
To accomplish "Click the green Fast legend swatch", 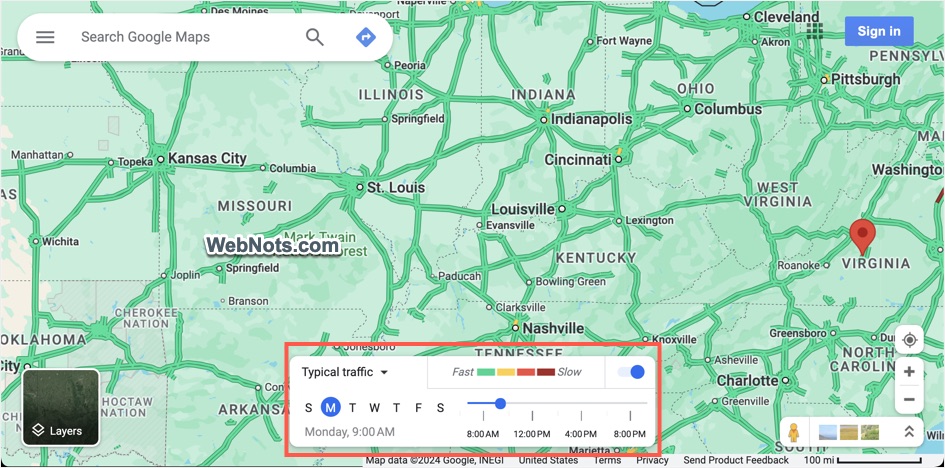I will tap(486, 372).
